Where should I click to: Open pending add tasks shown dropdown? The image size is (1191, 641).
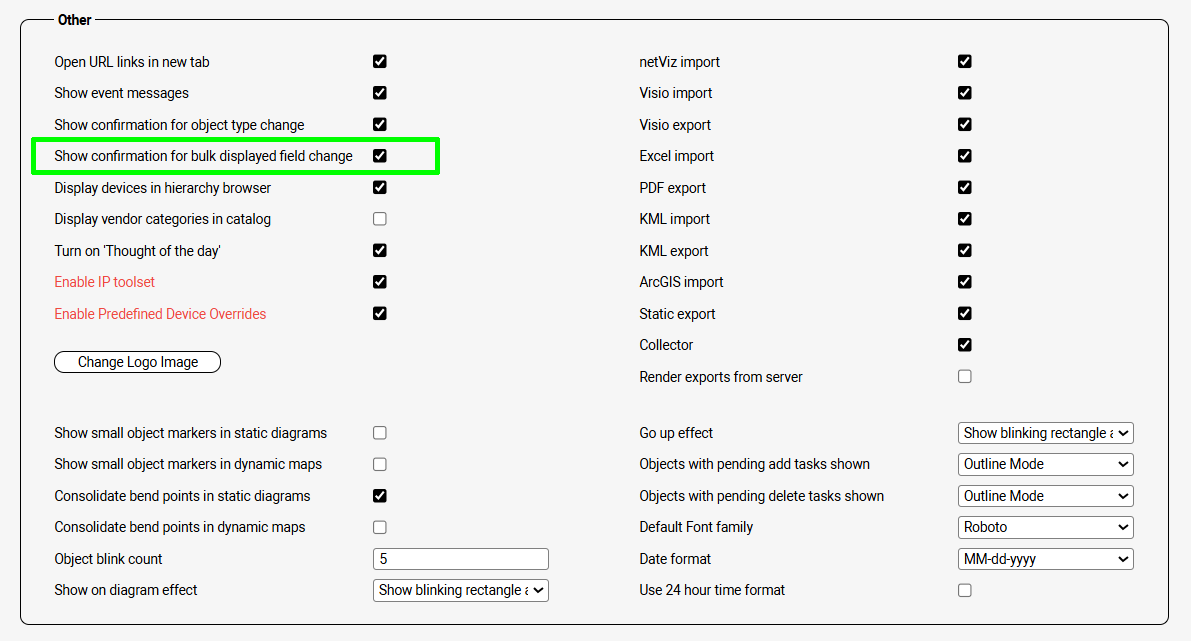click(1045, 464)
